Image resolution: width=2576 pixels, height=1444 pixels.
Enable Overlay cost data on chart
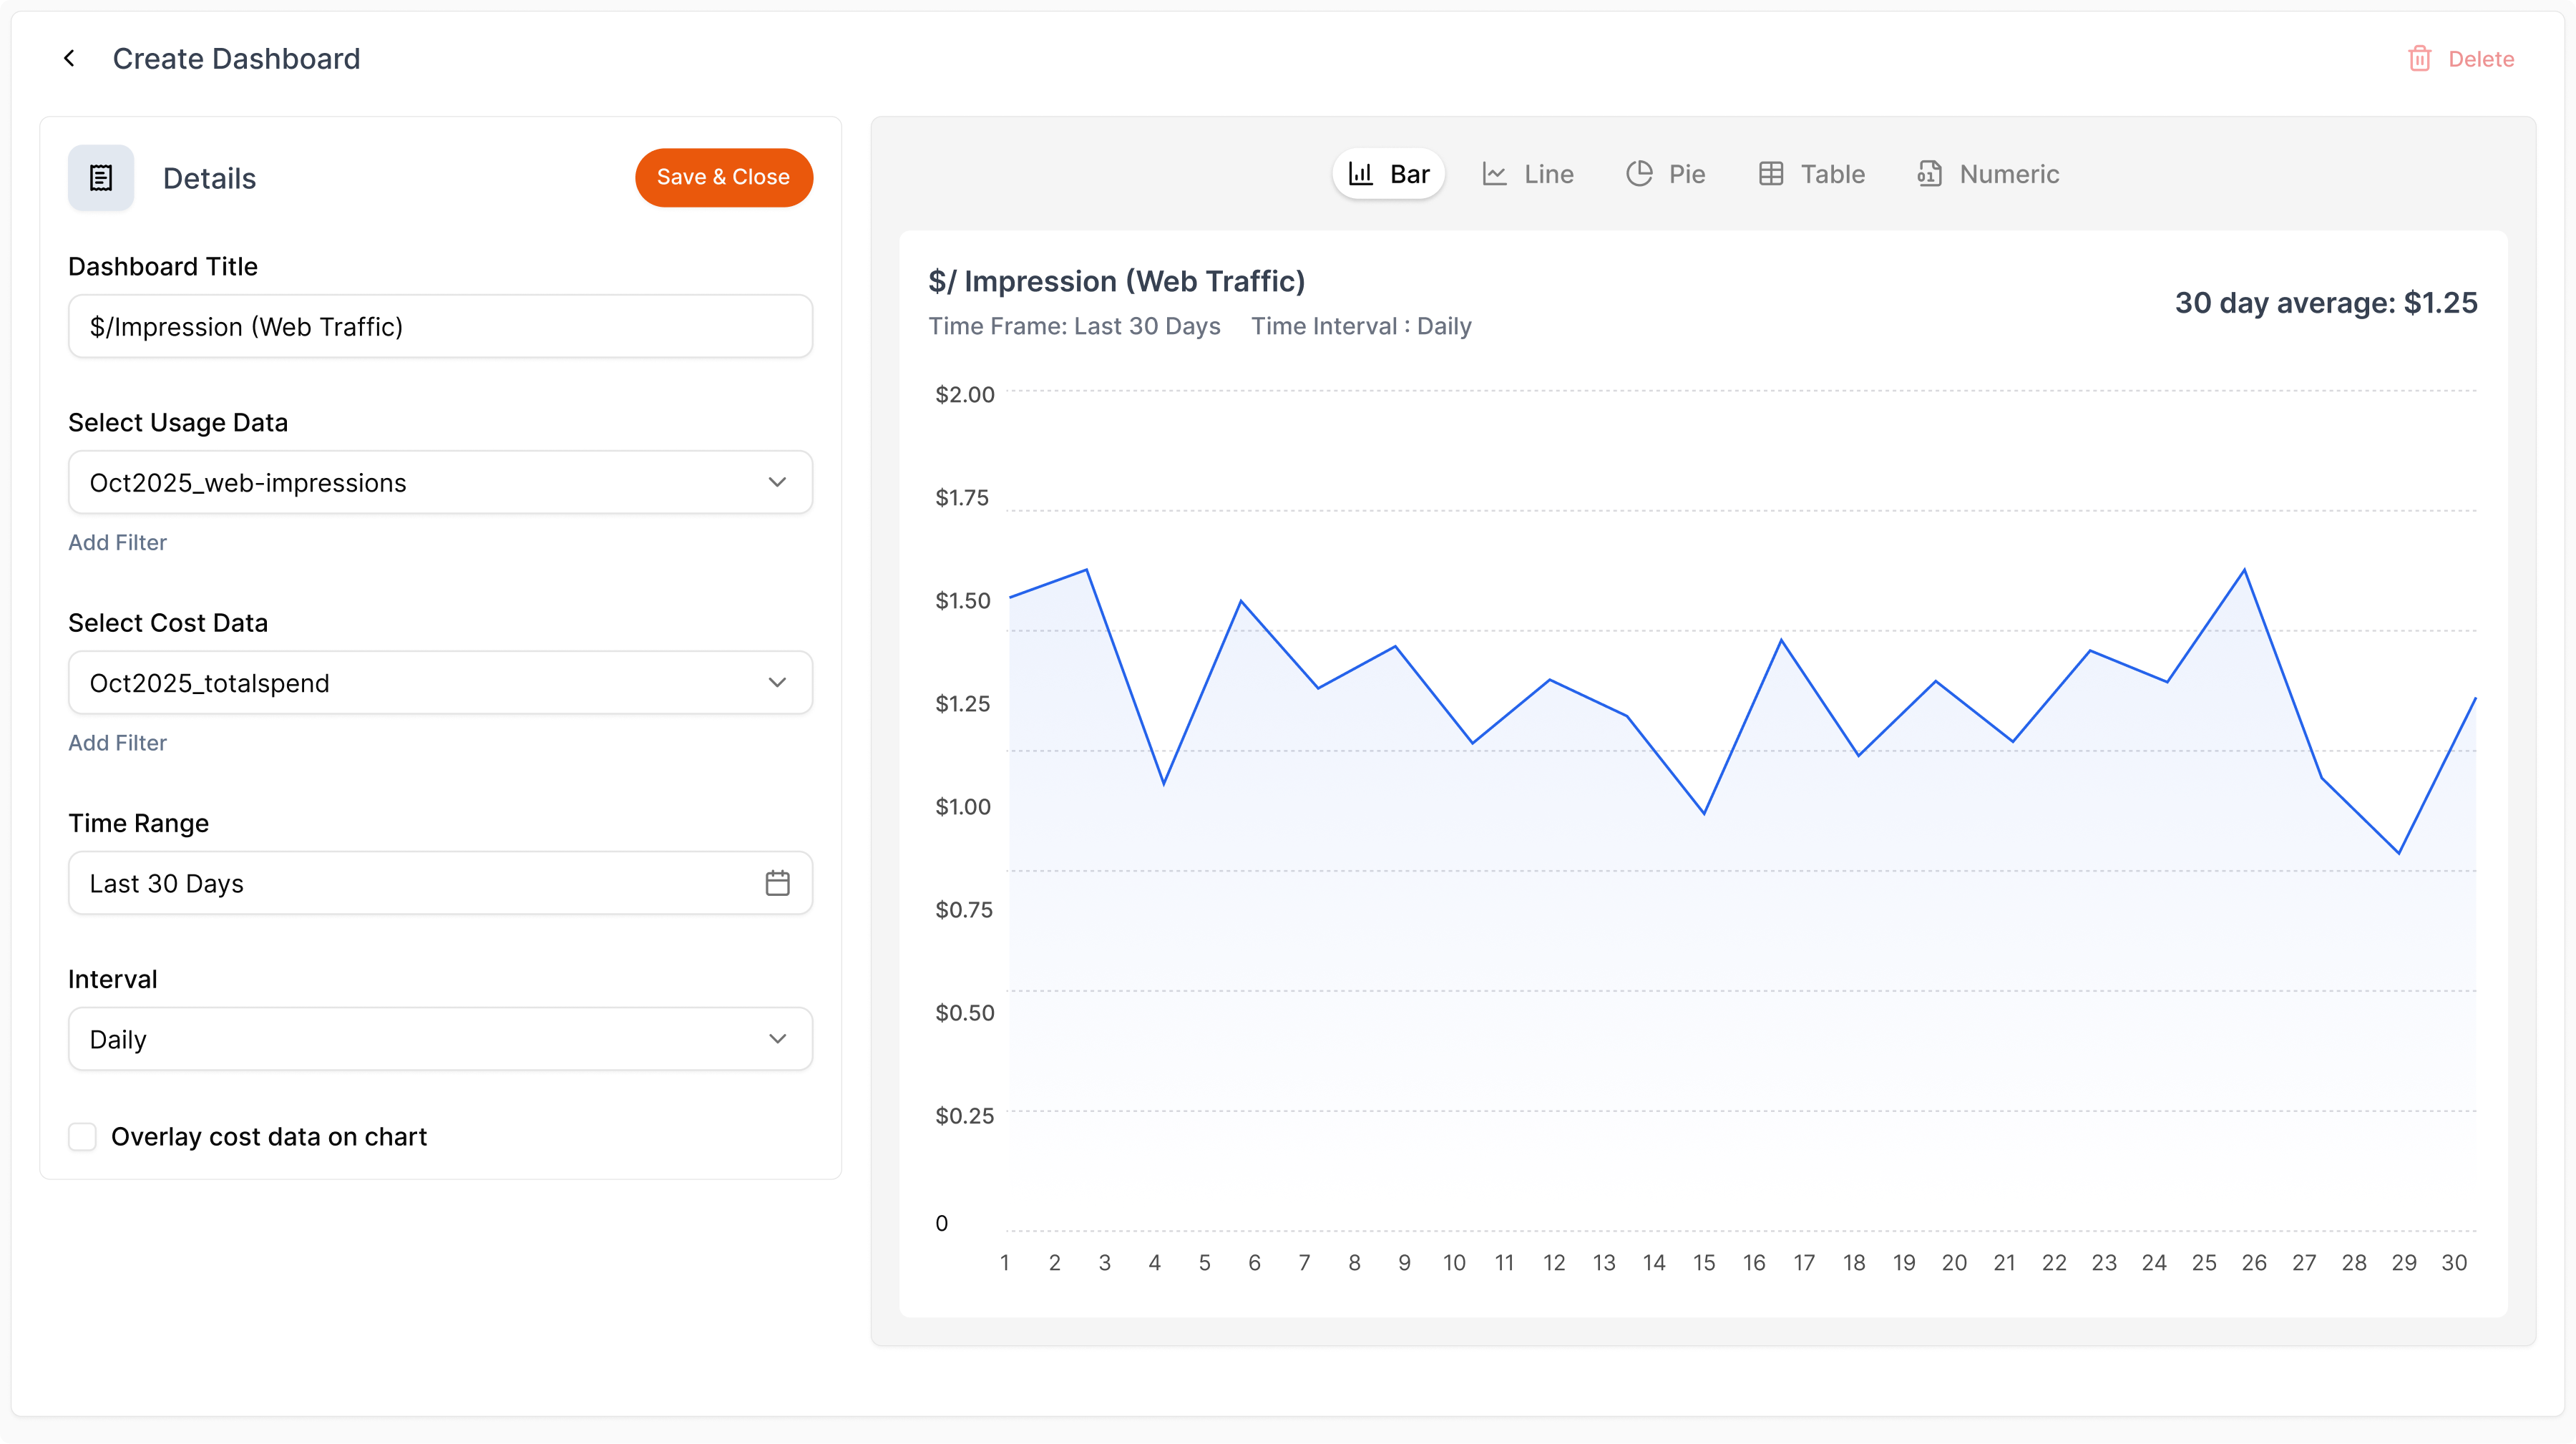coord(82,1136)
